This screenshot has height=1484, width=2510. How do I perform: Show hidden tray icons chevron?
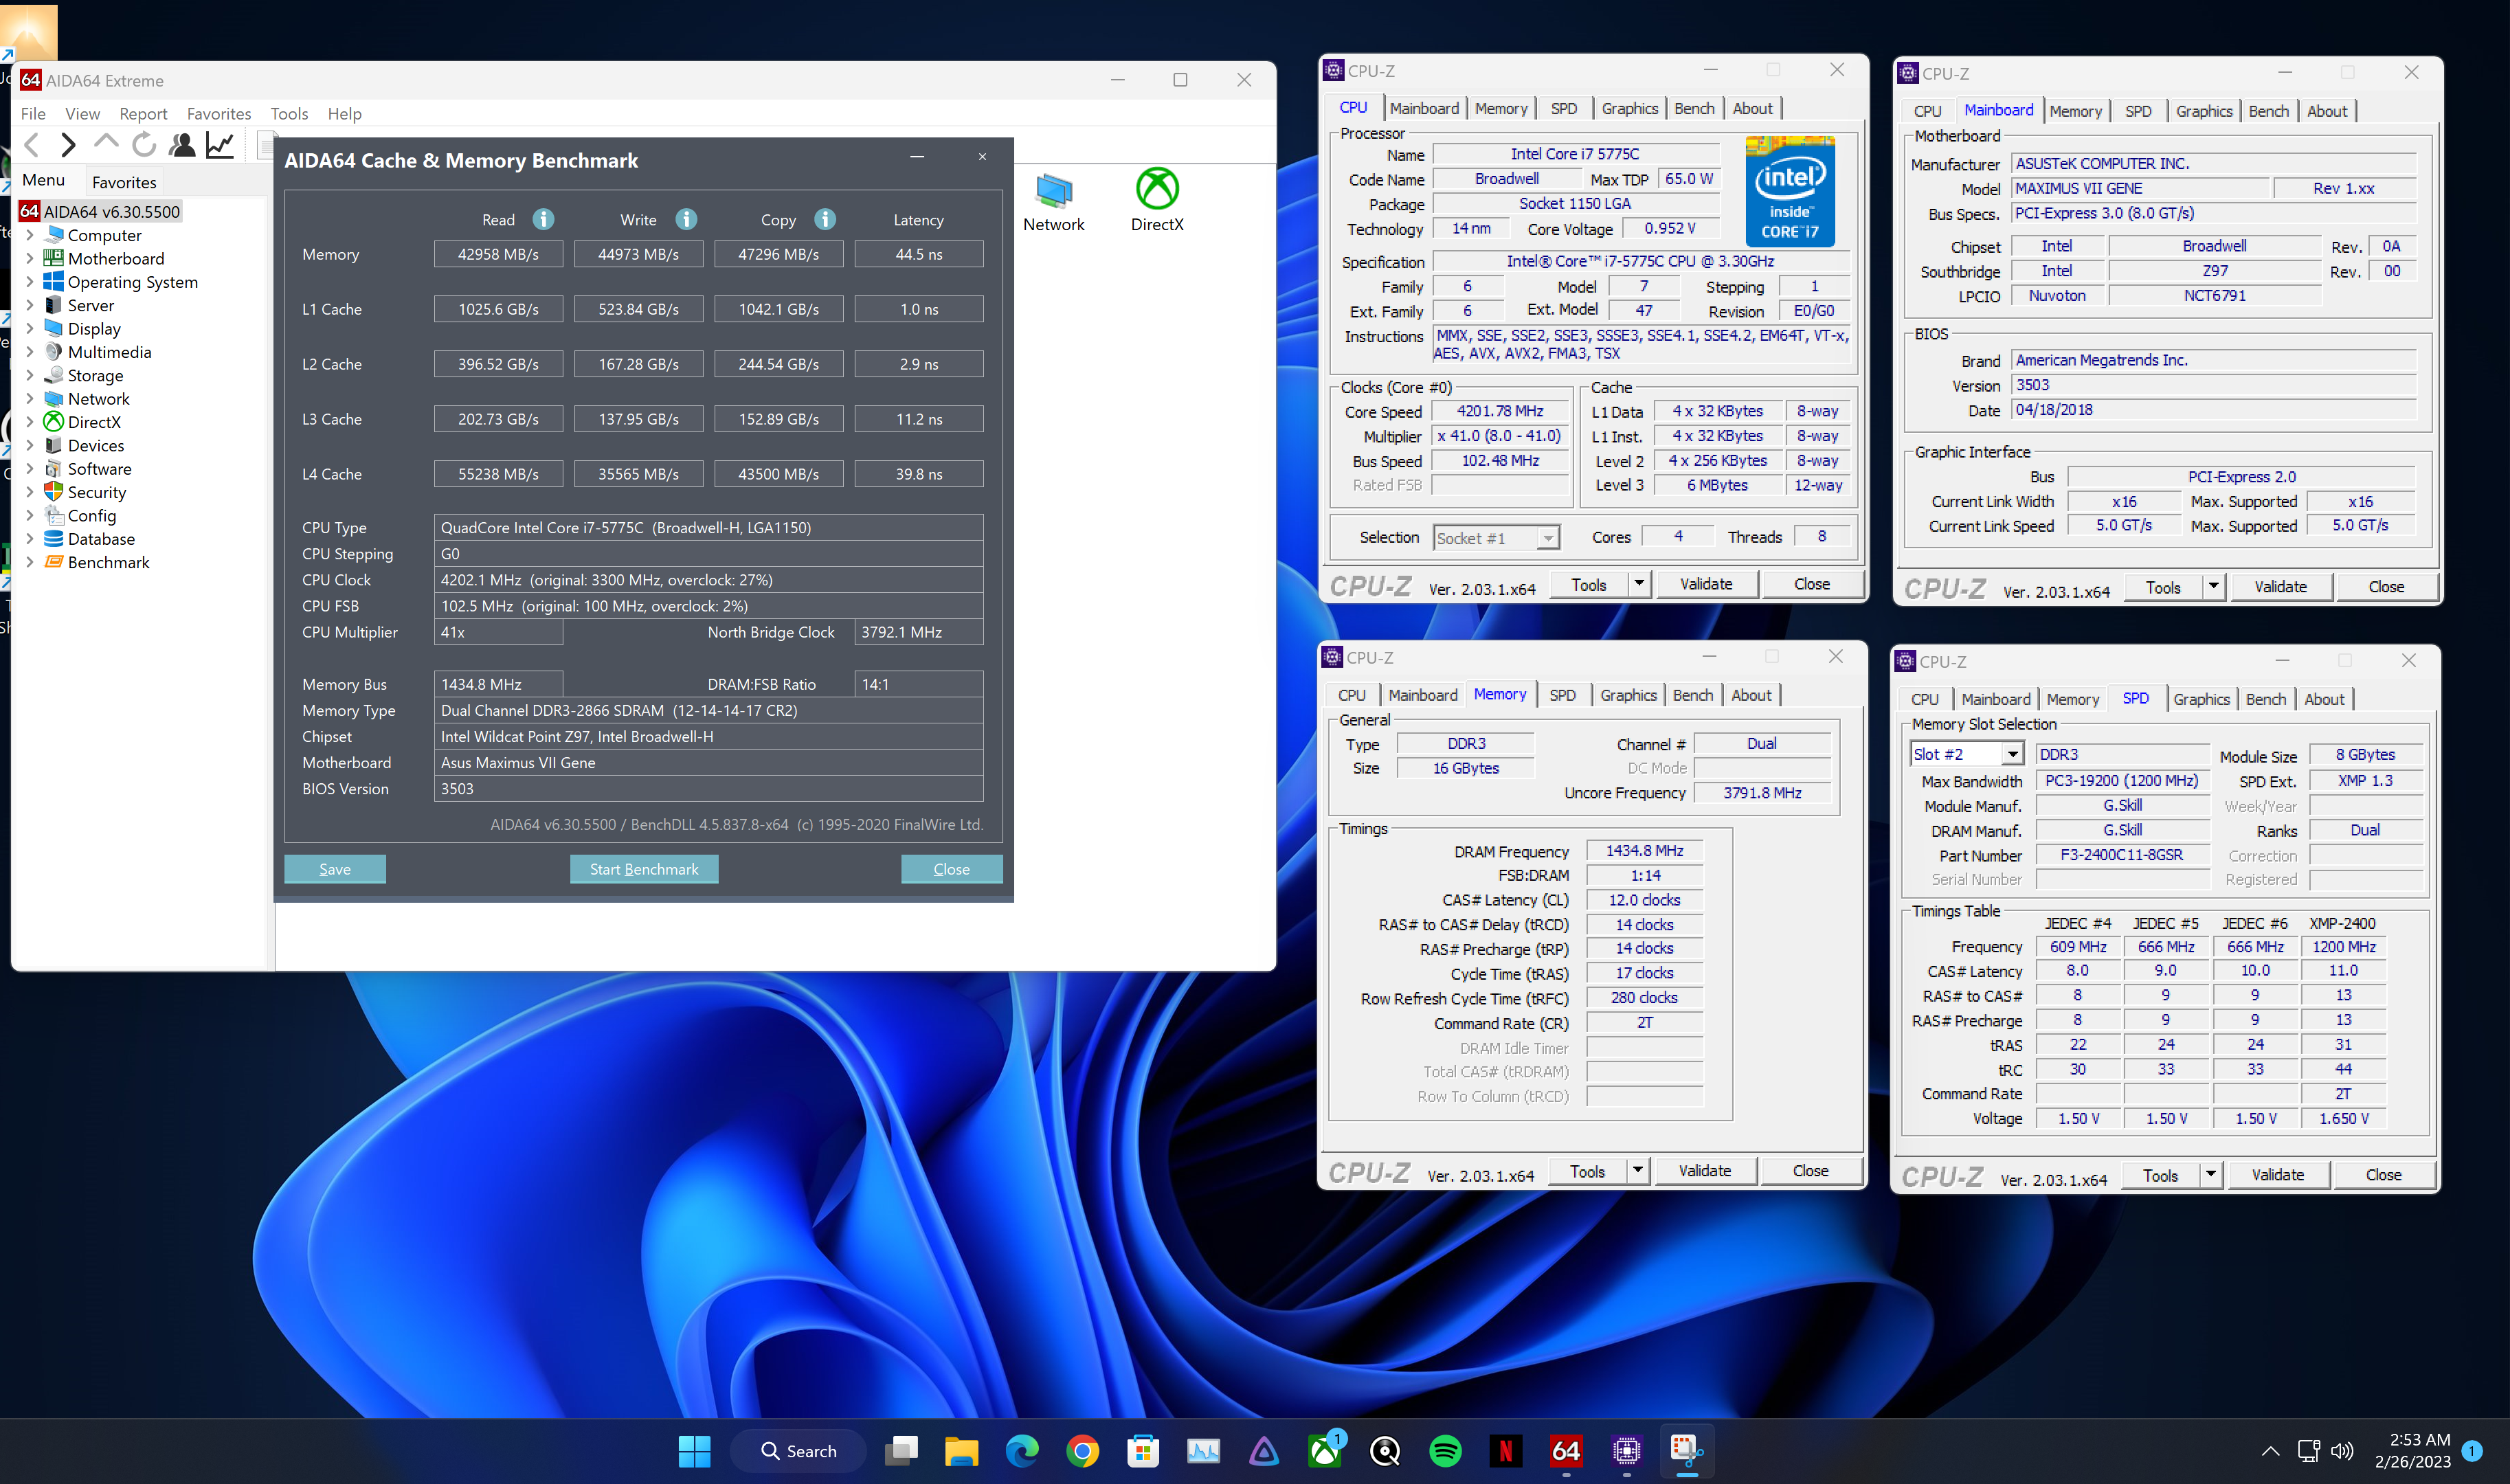[2270, 1451]
